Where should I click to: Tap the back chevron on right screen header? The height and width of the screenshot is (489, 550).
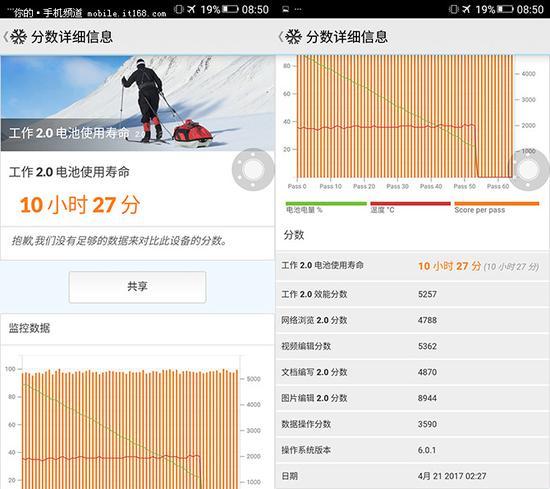(281, 37)
